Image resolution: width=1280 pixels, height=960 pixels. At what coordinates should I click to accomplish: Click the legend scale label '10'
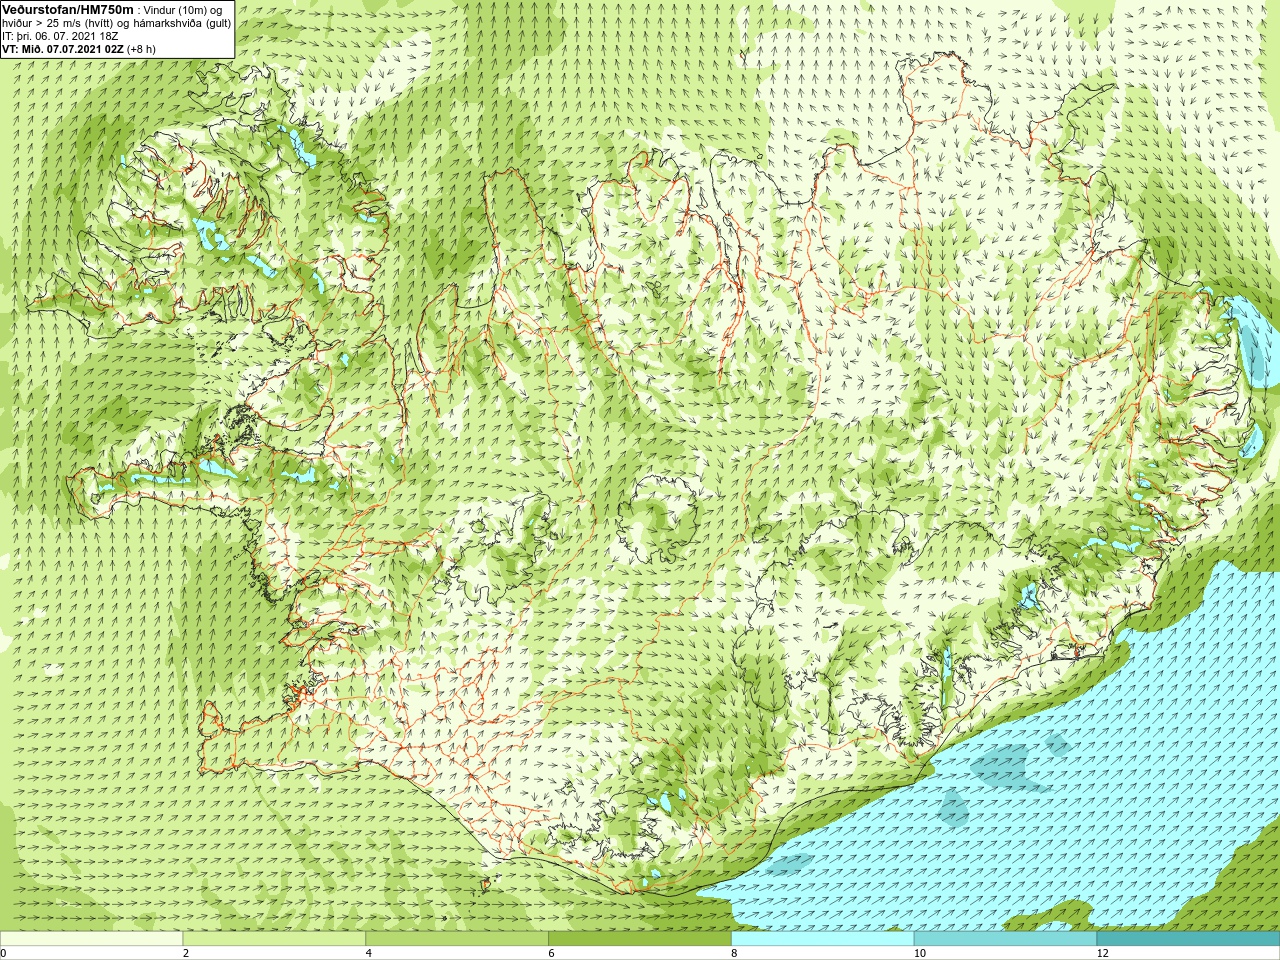pyautogui.click(x=920, y=953)
